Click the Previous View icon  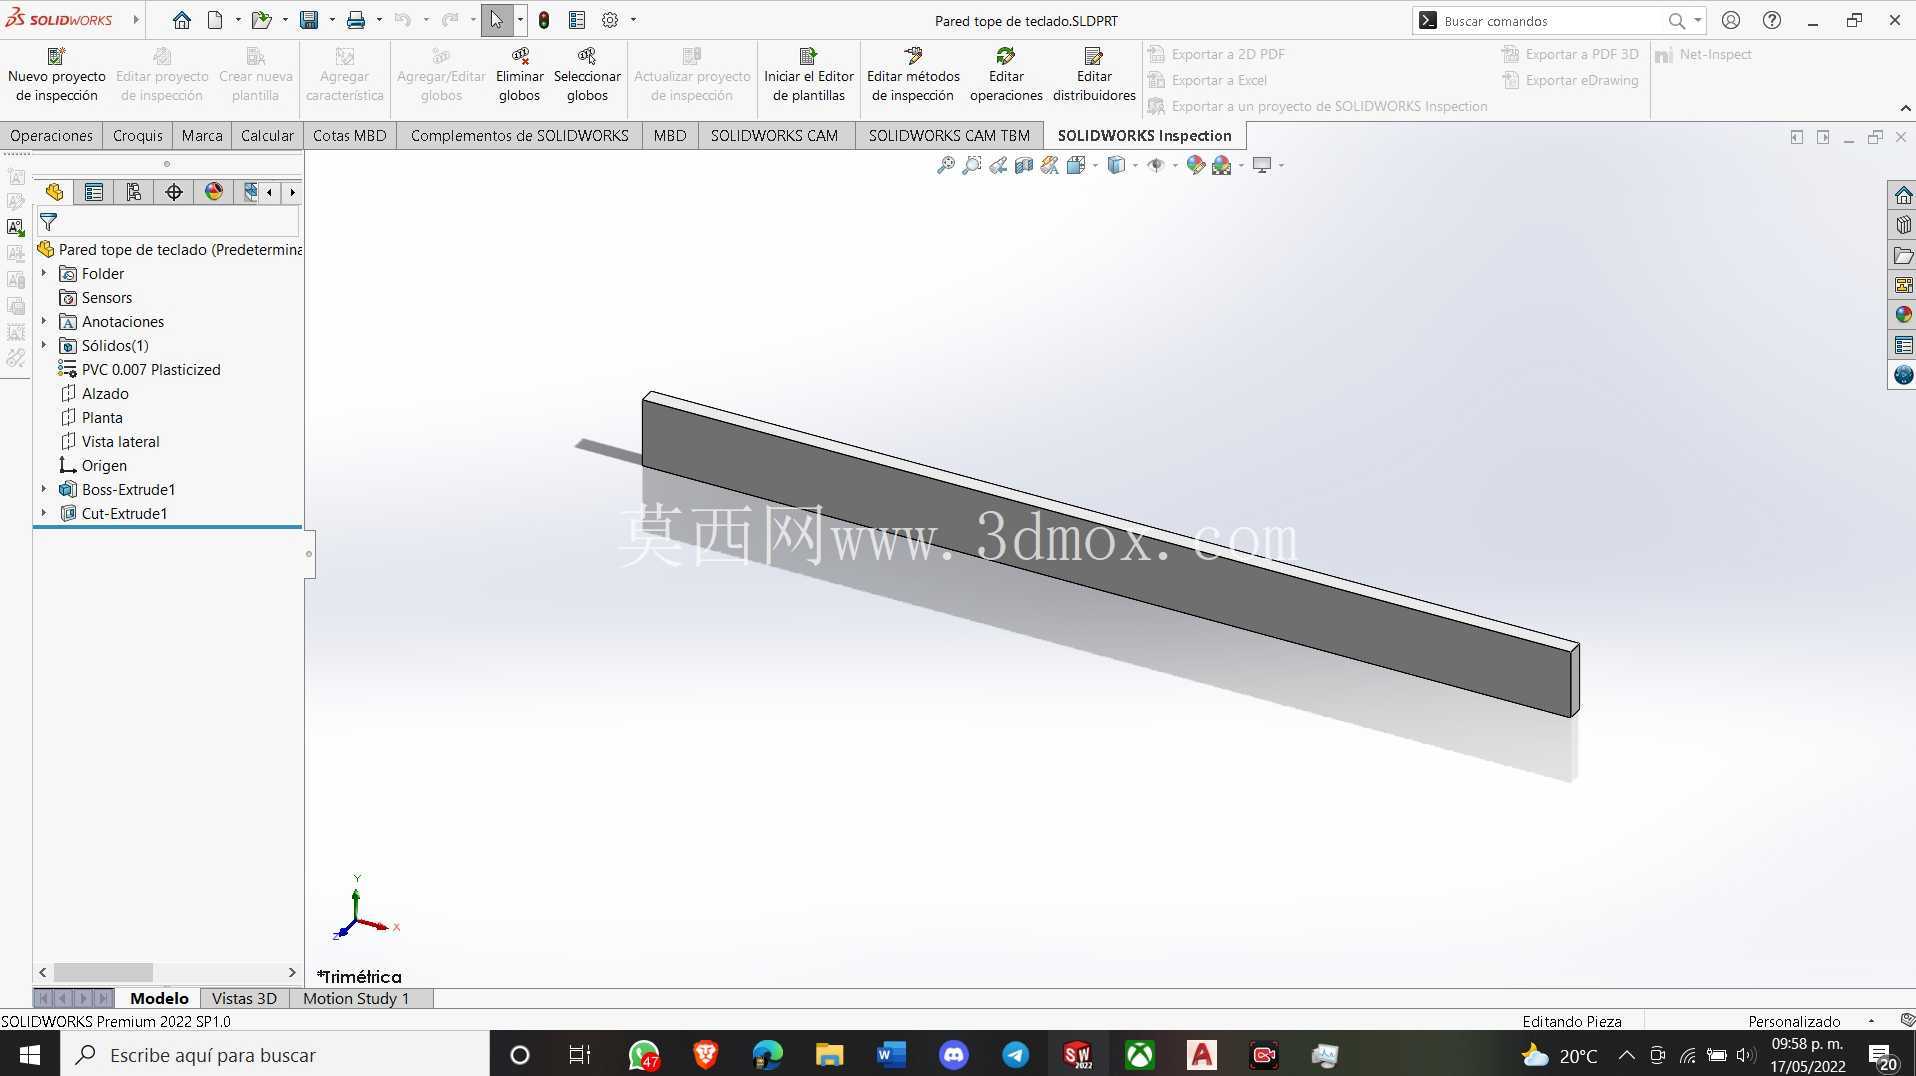998,165
